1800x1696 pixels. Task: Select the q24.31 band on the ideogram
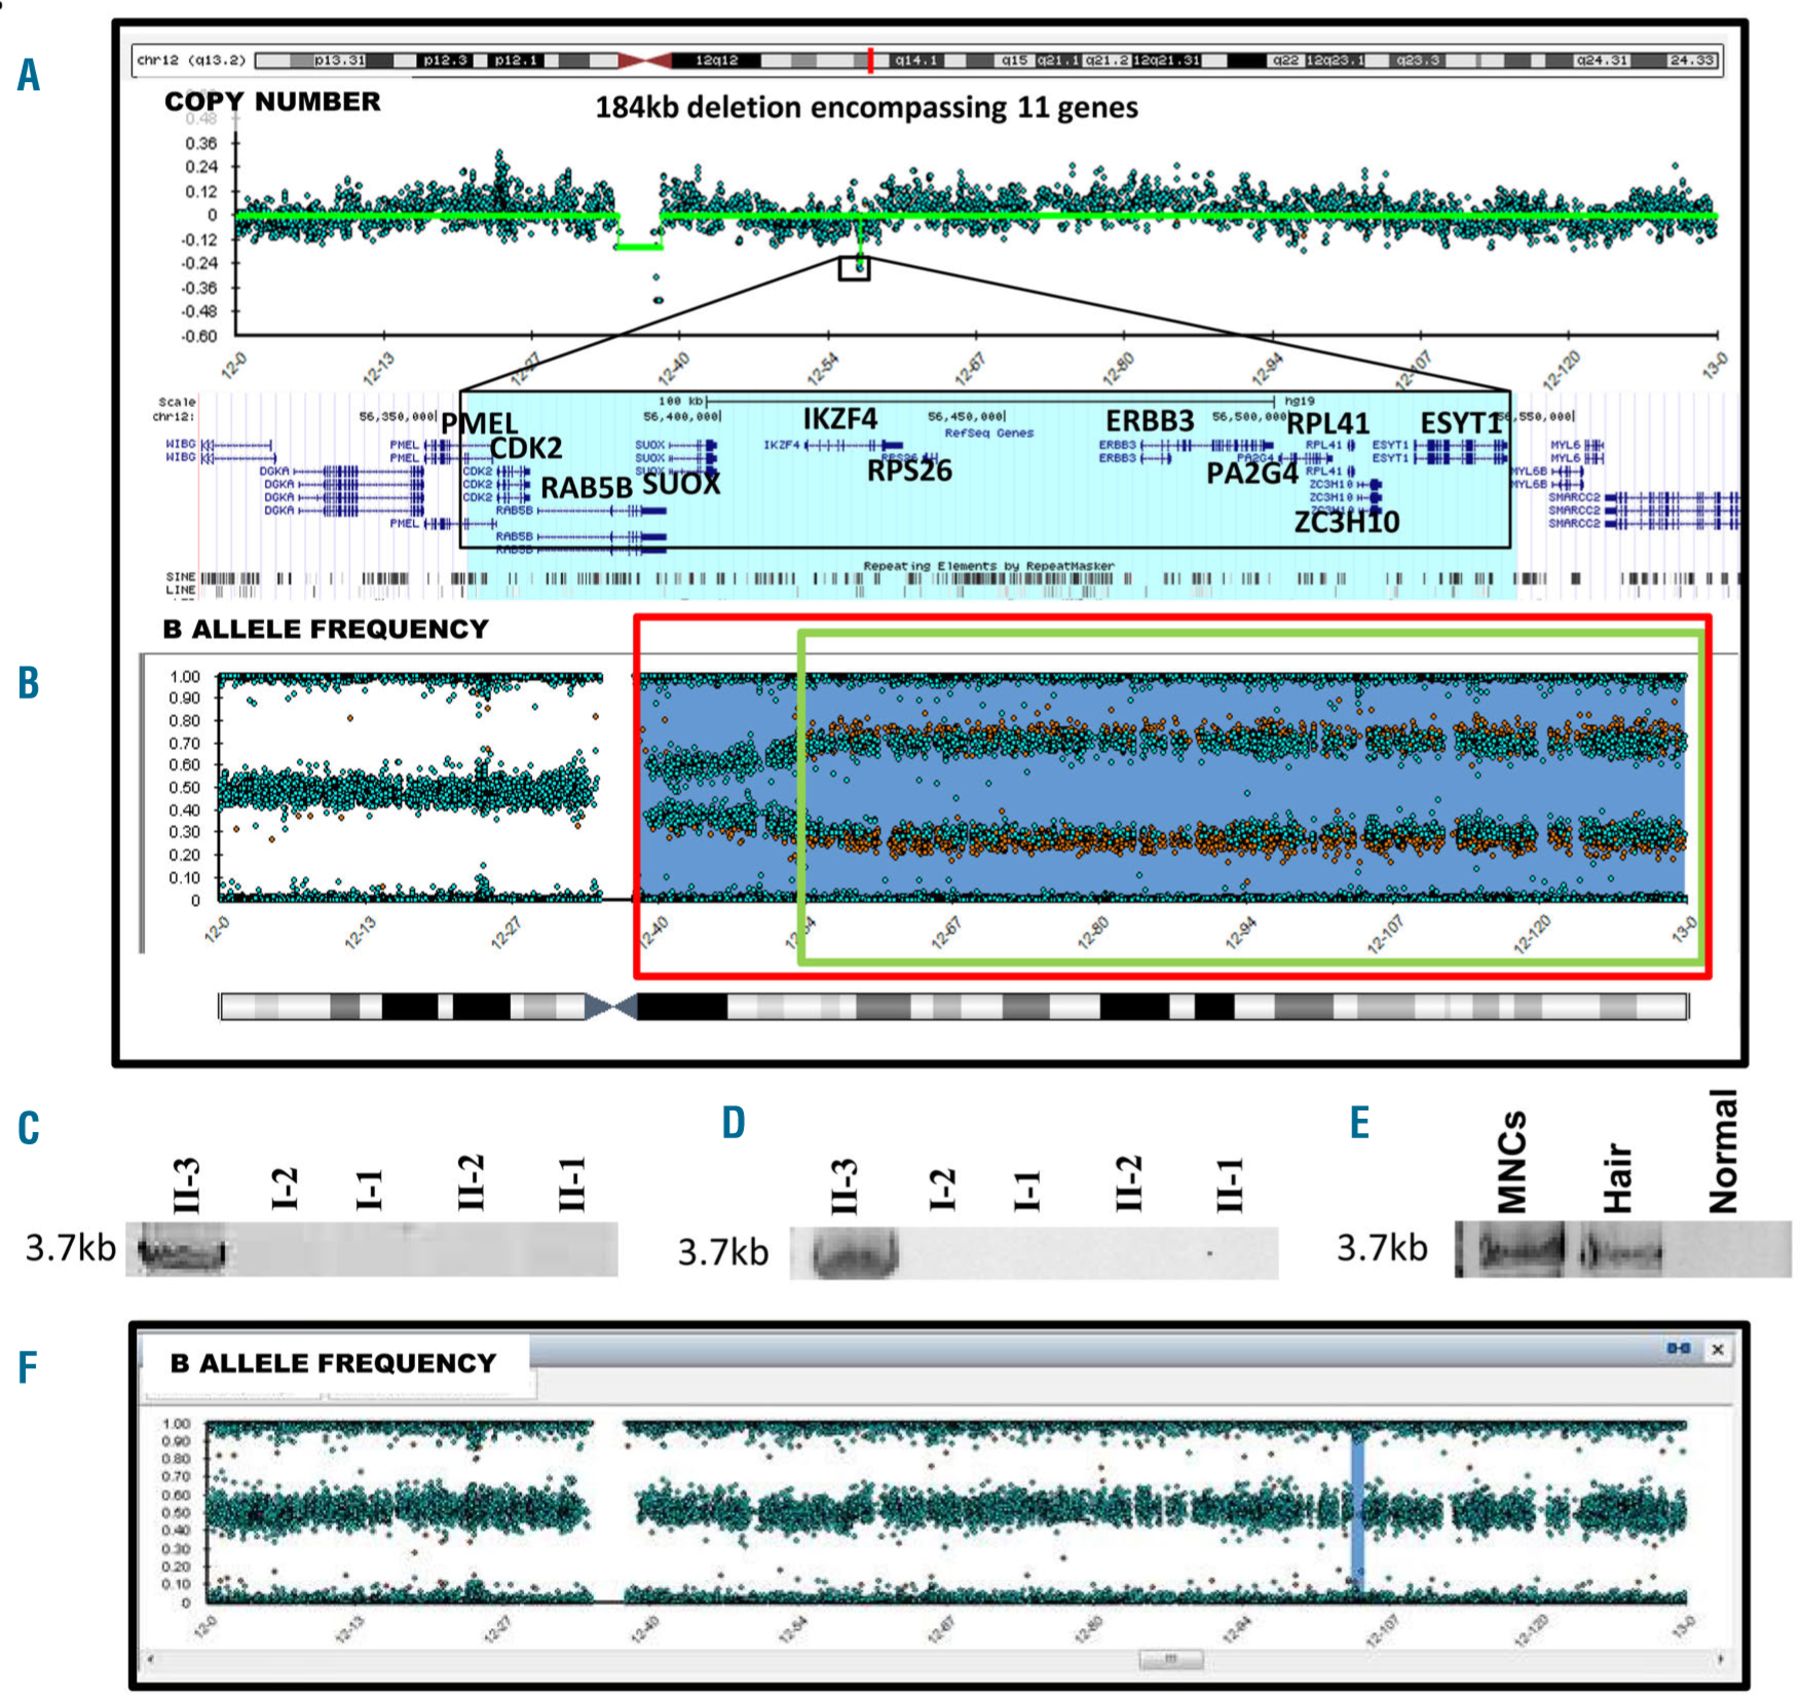pos(1602,61)
